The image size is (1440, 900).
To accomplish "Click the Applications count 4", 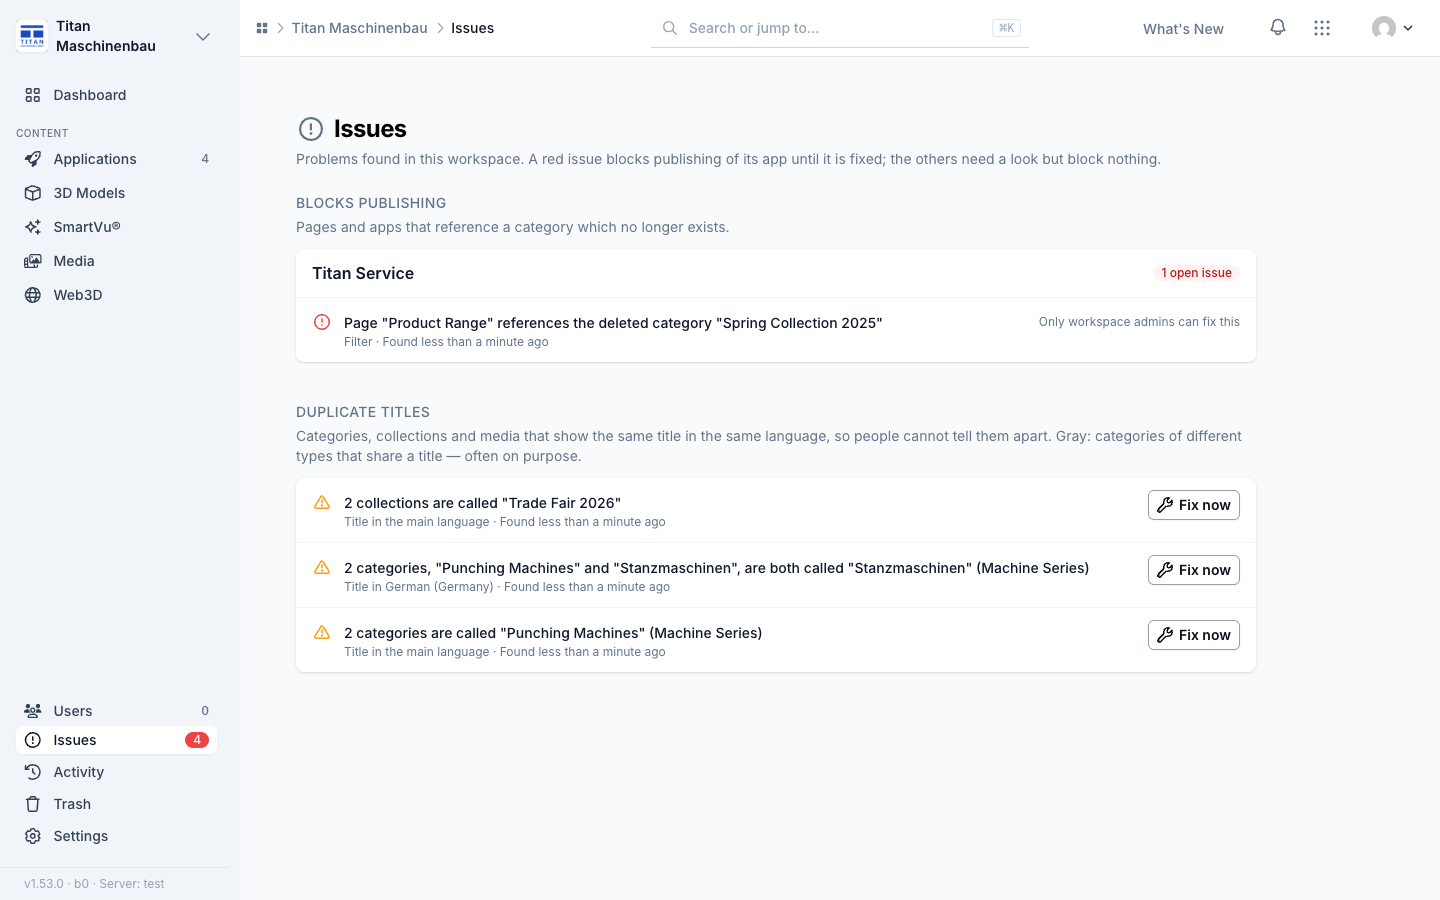I will [205, 159].
